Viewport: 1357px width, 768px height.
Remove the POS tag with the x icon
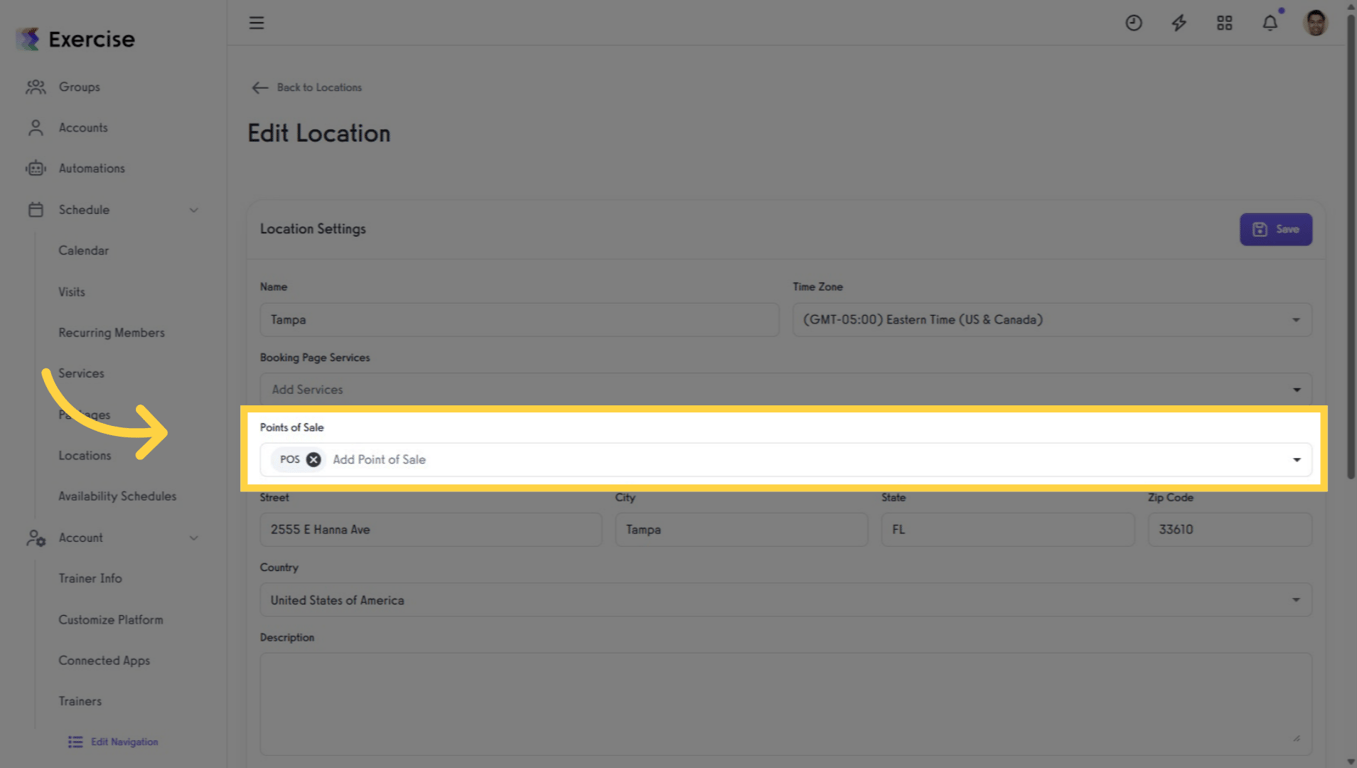pyautogui.click(x=314, y=460)
